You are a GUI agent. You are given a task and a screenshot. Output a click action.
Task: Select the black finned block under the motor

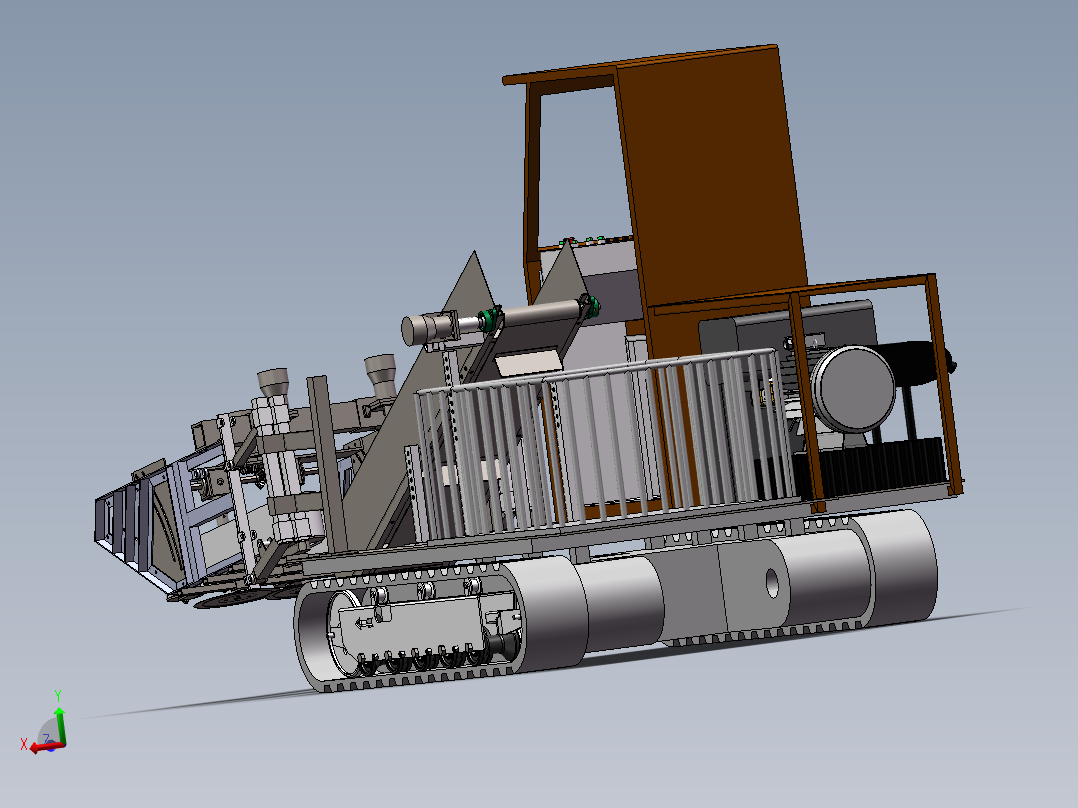pyautogui.click(x=871, y=466)
